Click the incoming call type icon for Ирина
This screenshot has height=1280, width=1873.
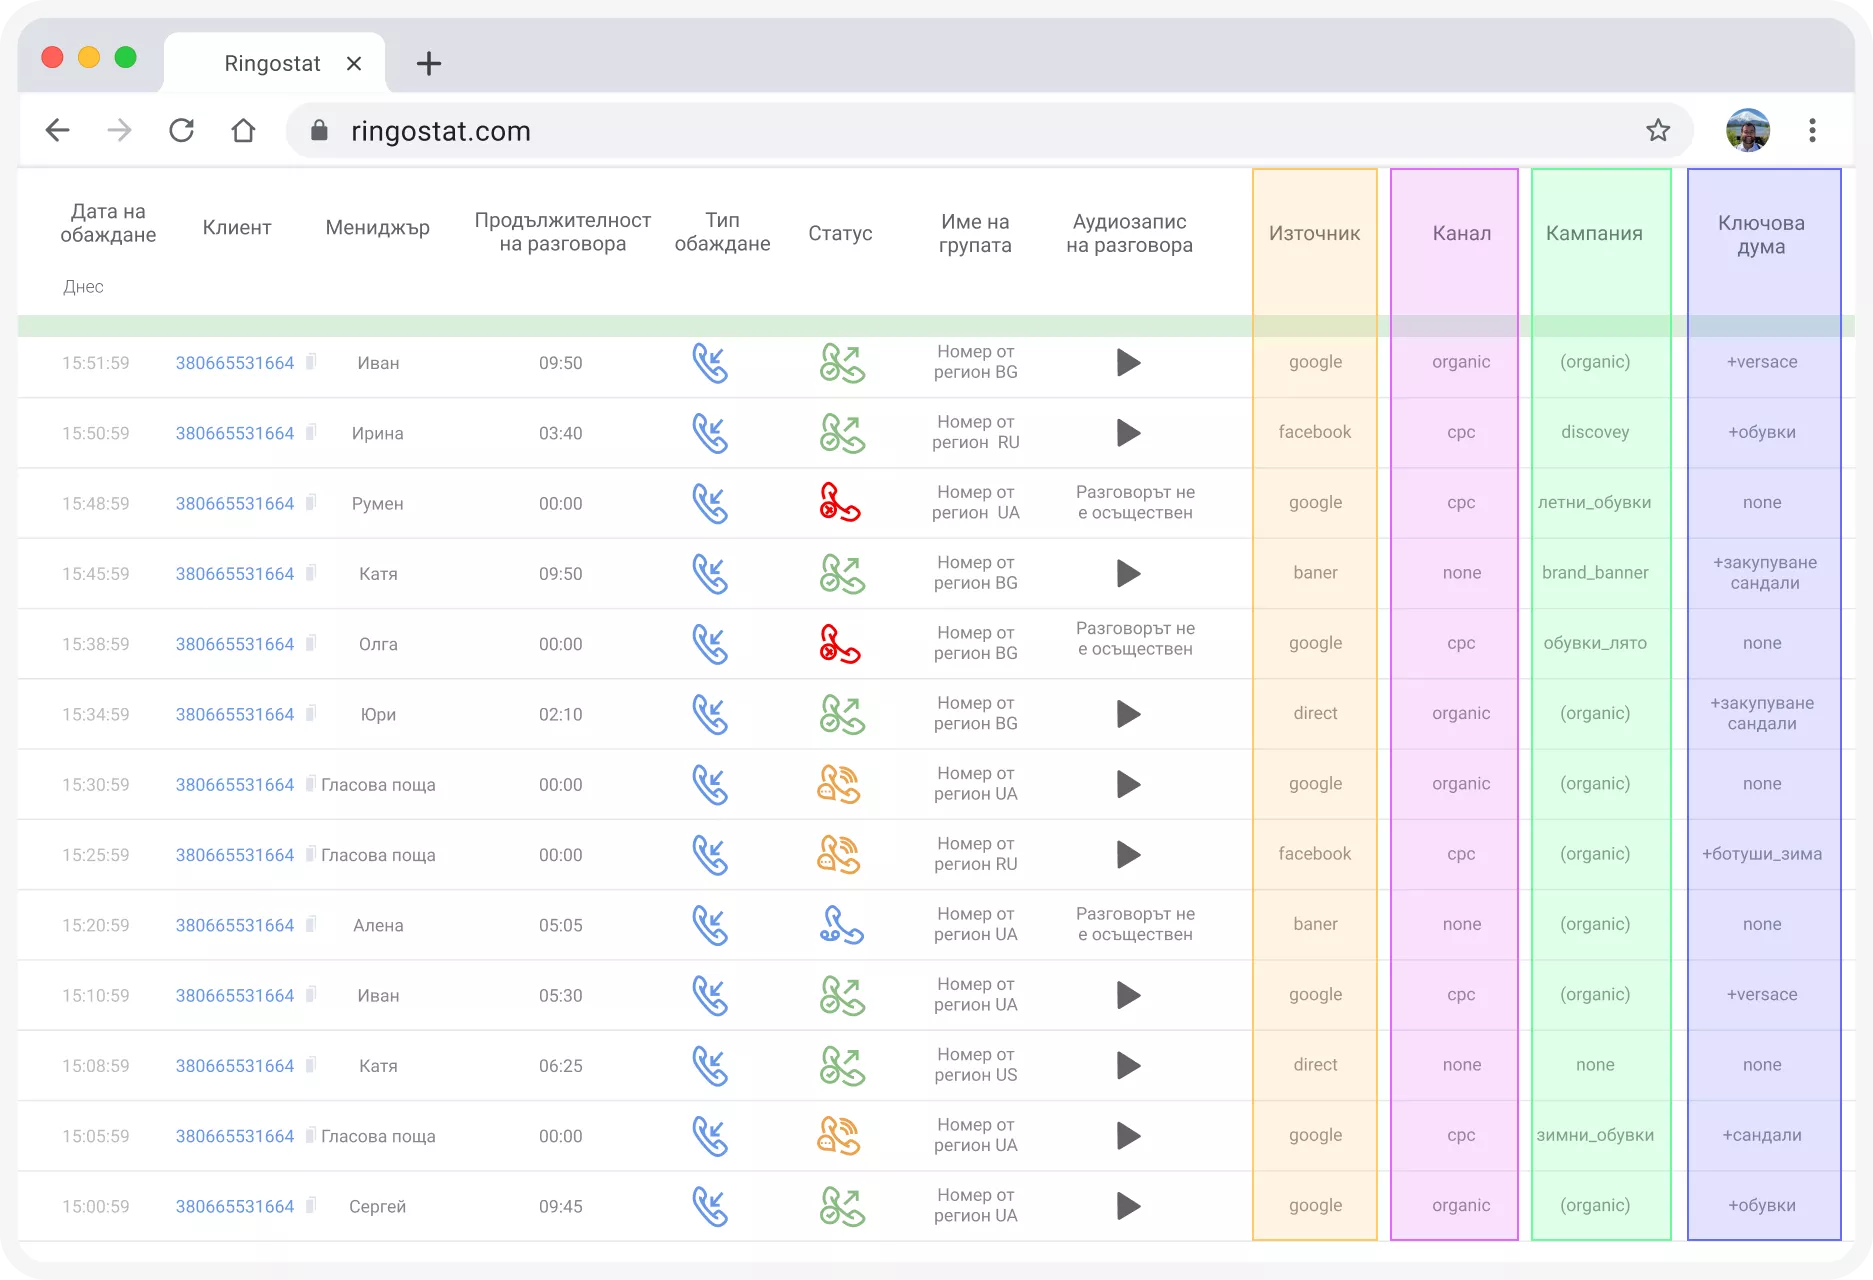pyautogui.click(x=710, y=433)
